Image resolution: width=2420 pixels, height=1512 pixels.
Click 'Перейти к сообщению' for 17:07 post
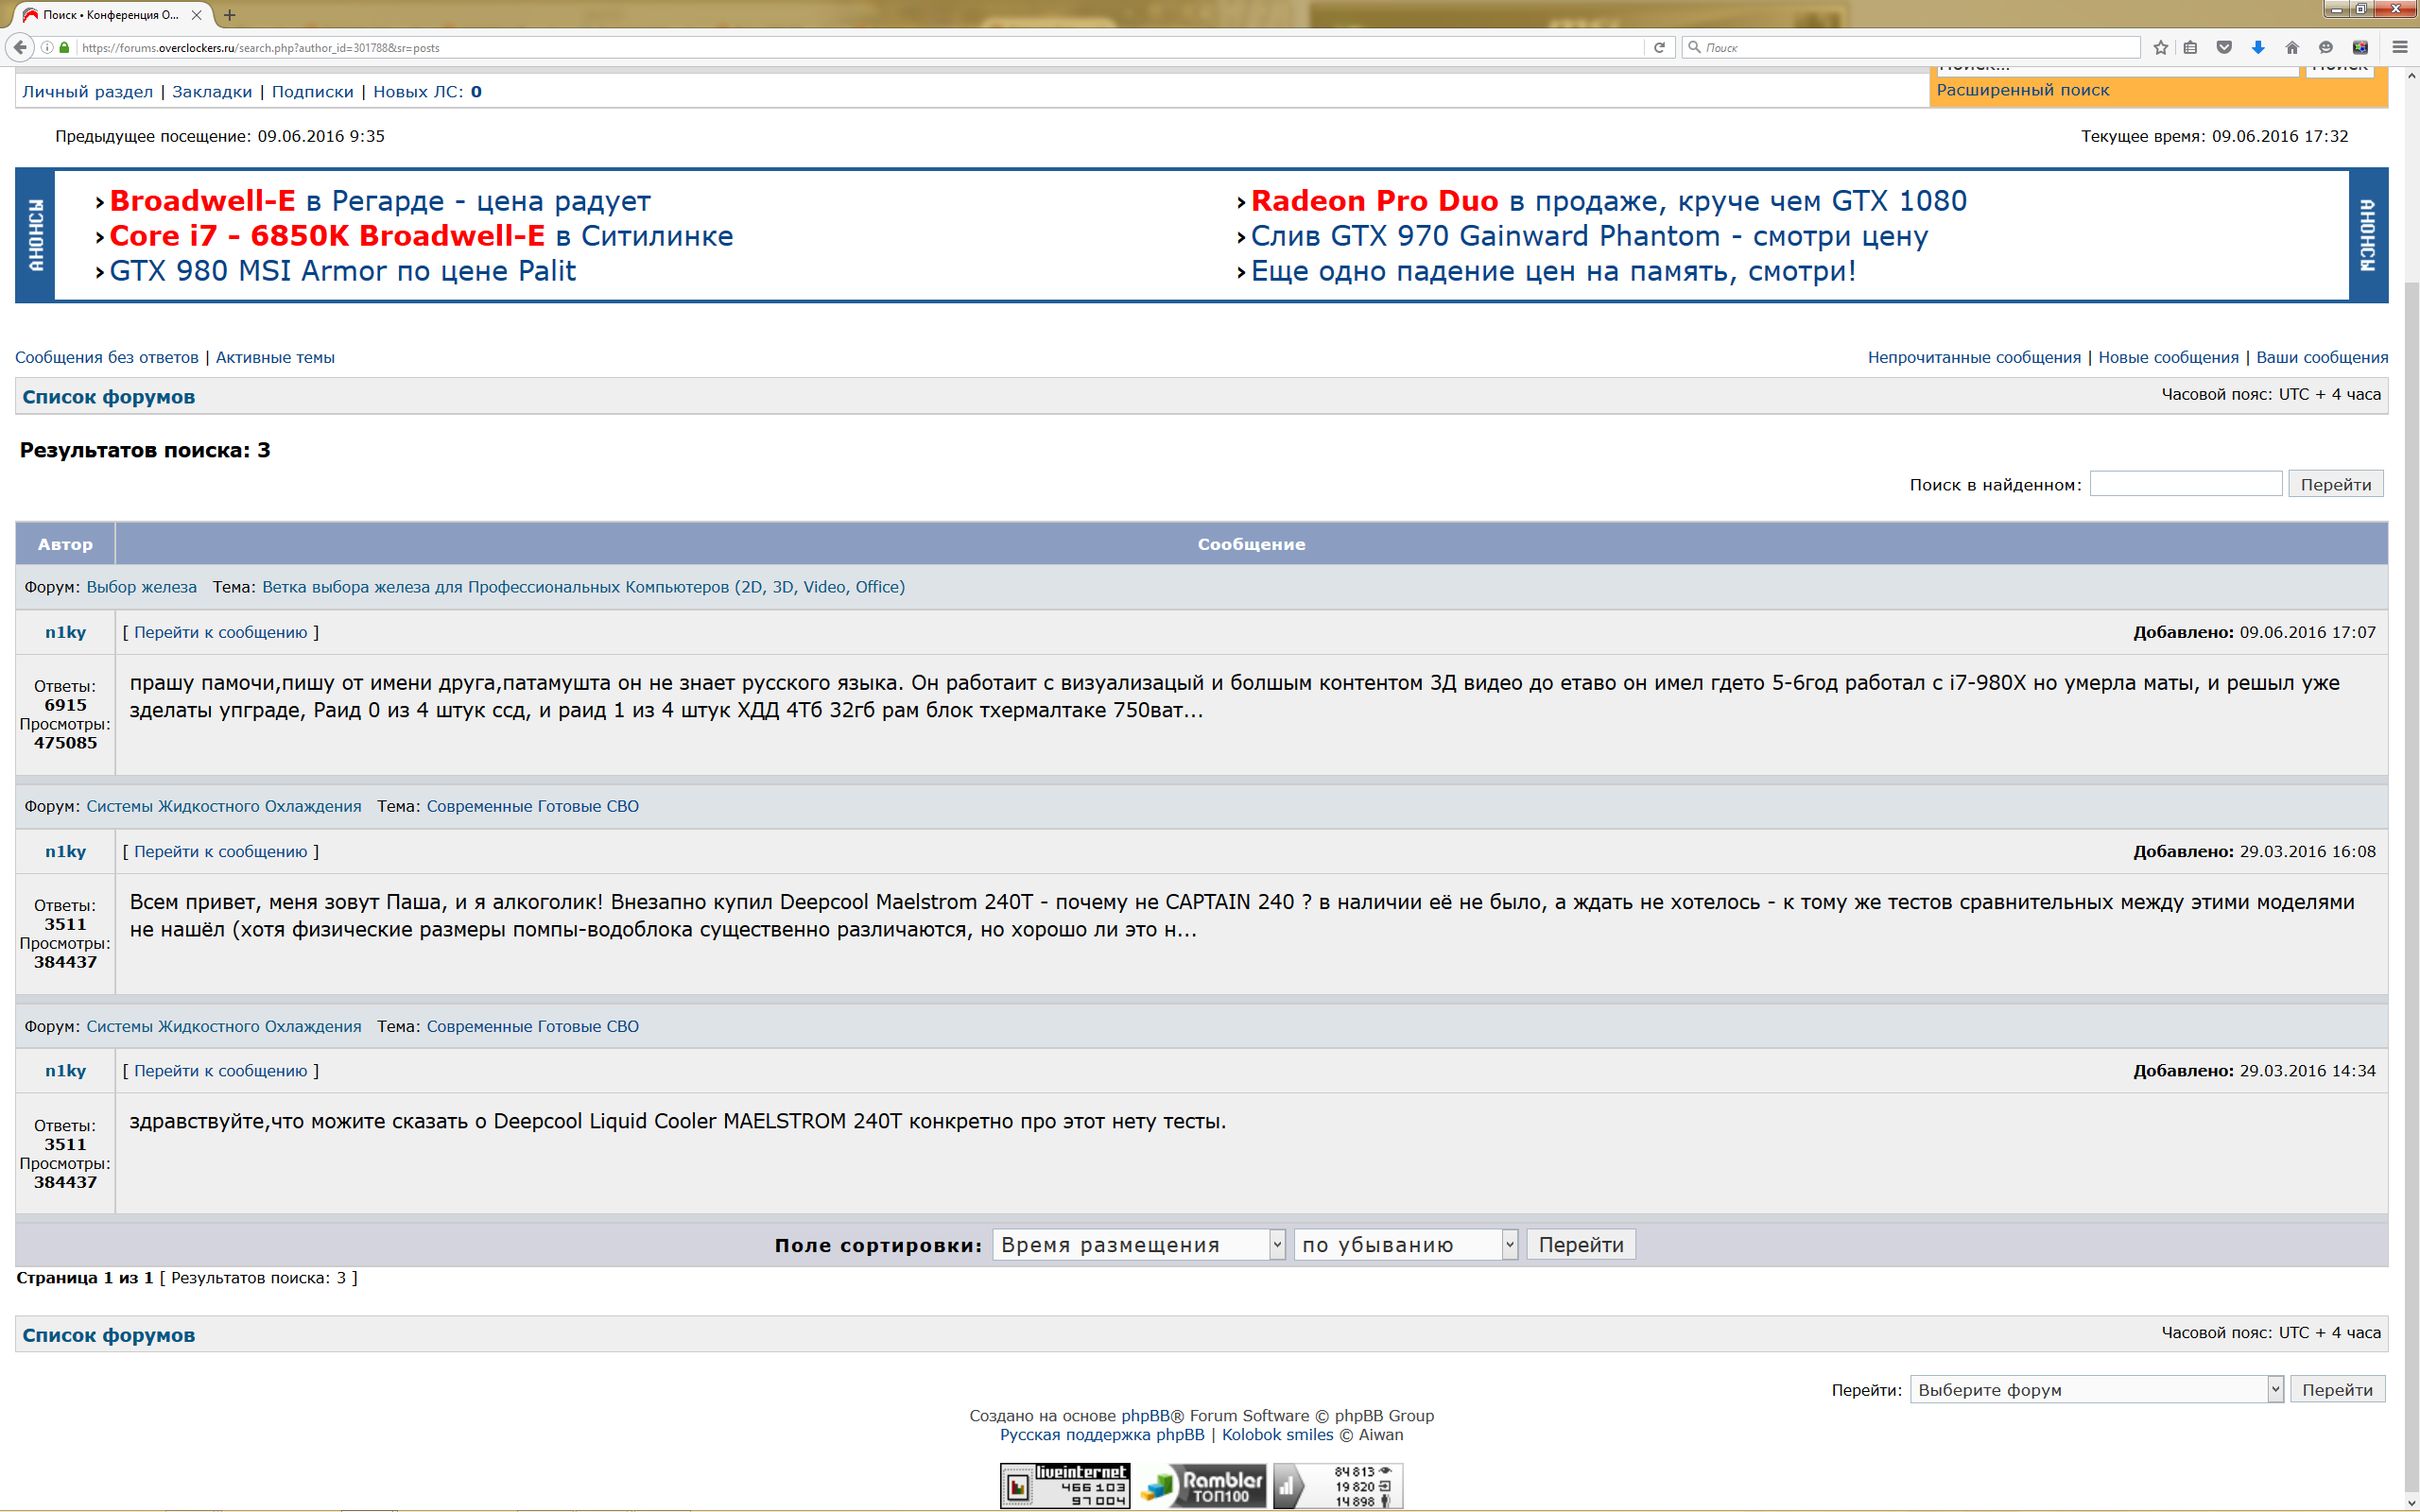tap(220, 632)
